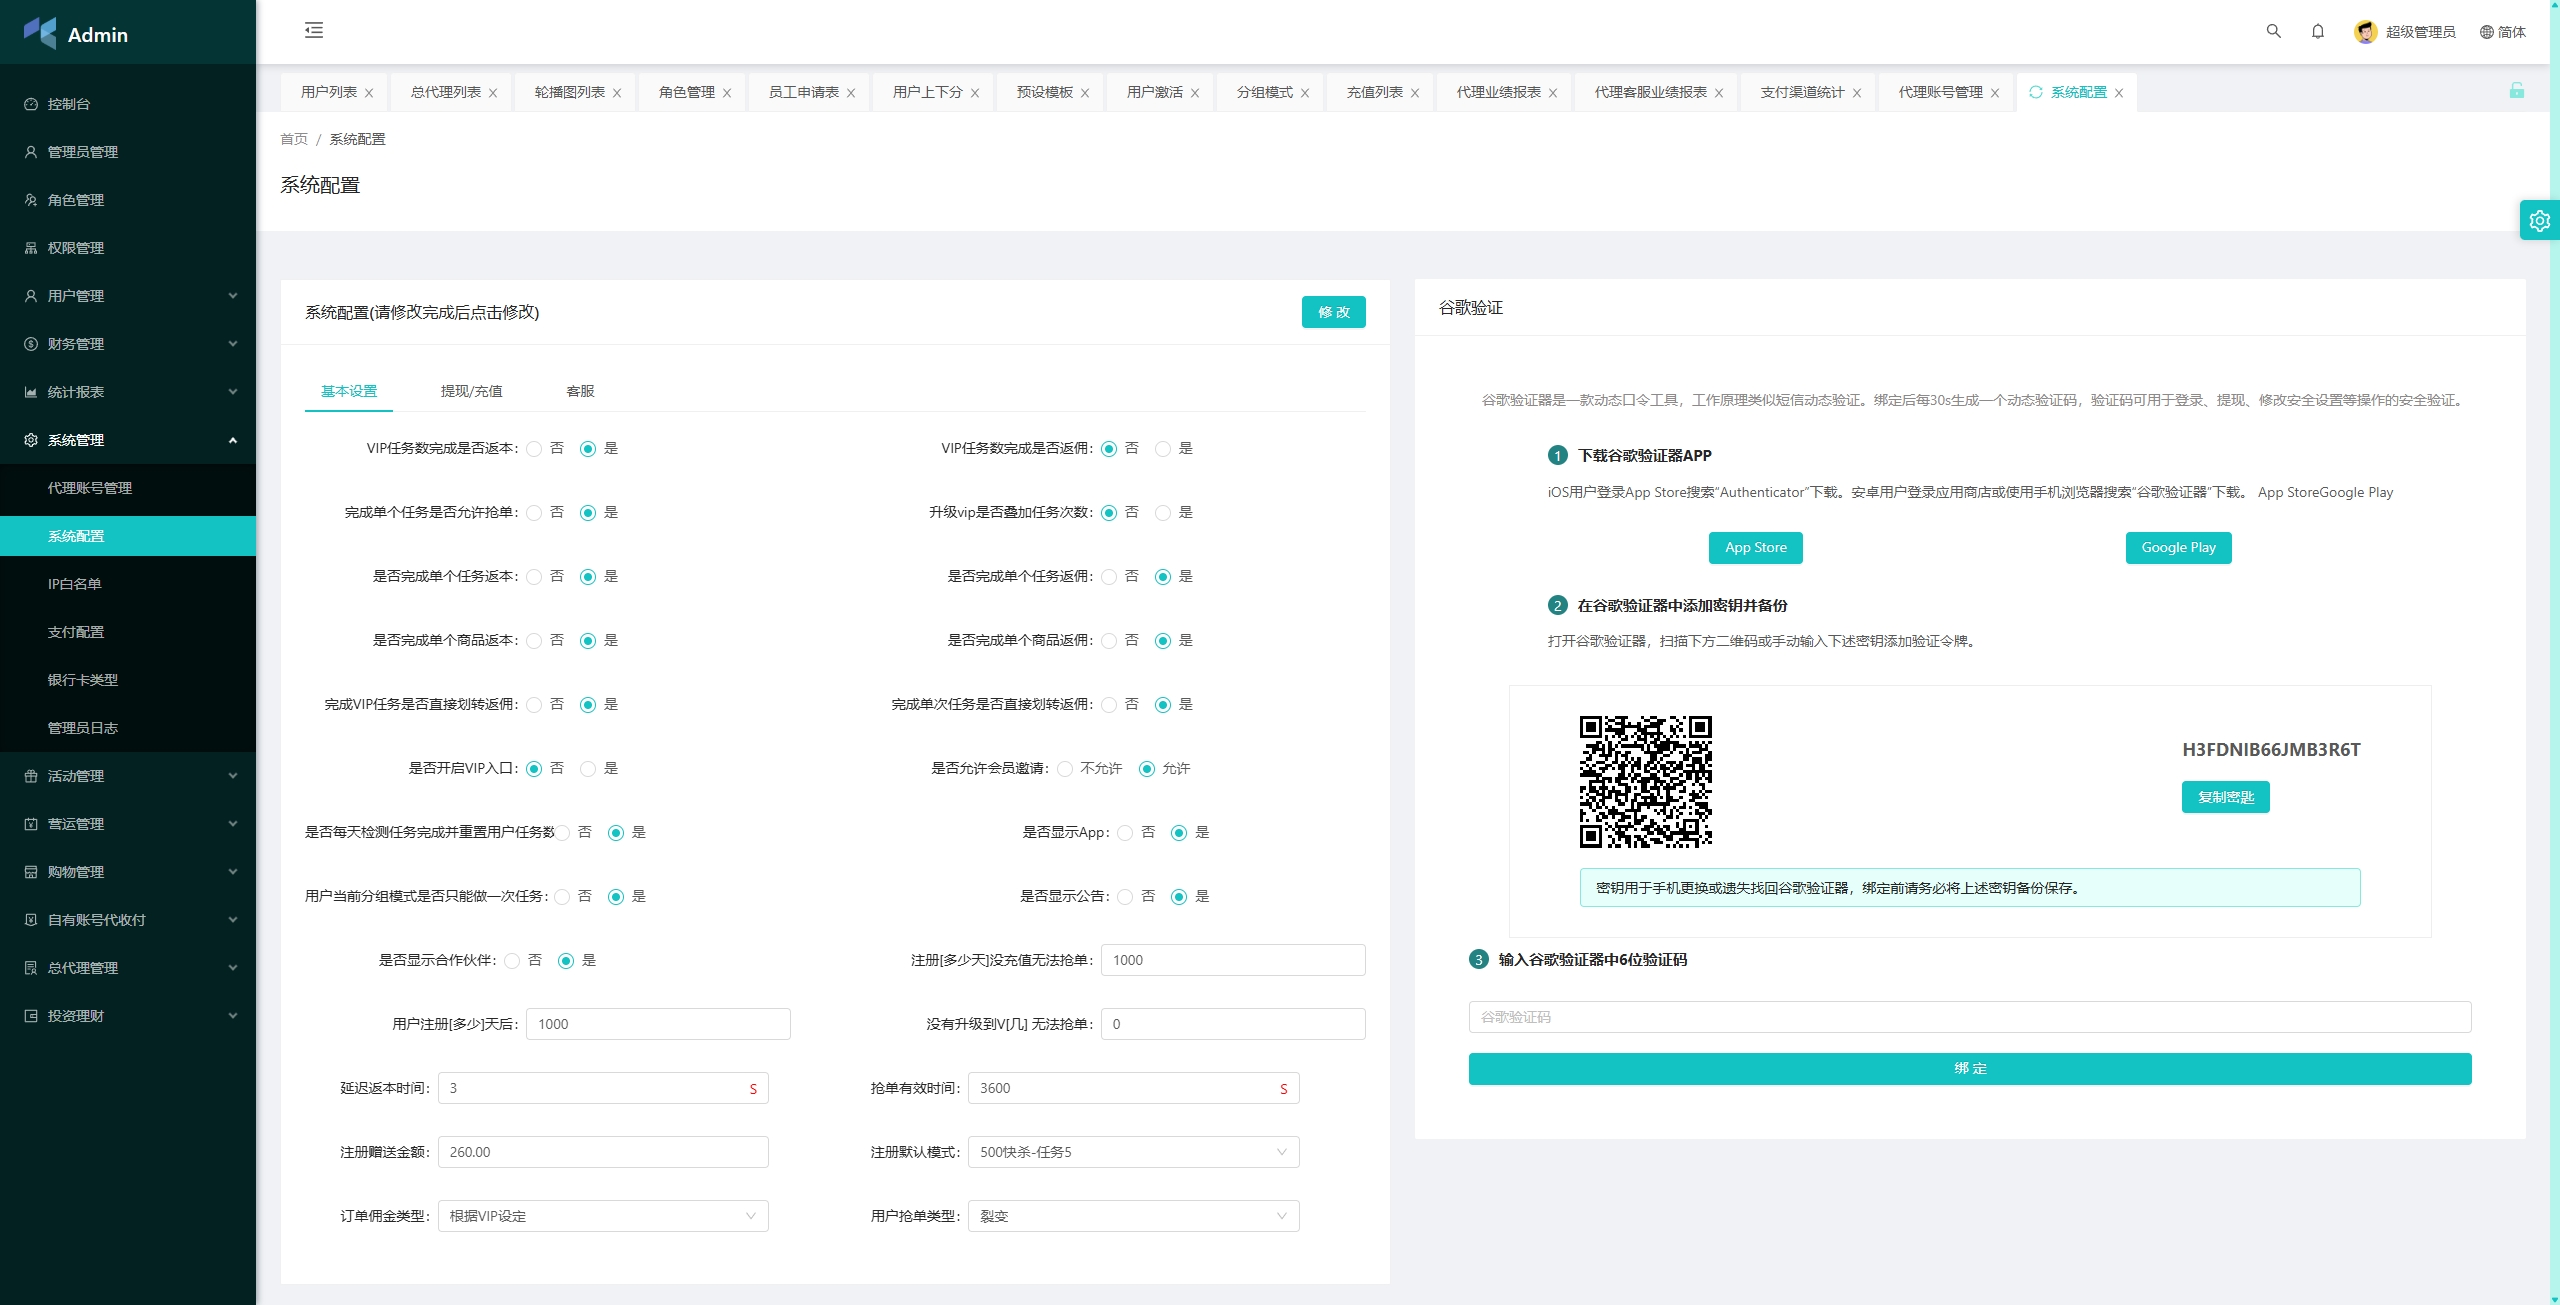The width and height of the screenshot is (2560, 1305).
Task: Click the green lock icon at tab bar end
Action: coord(2516,91)
